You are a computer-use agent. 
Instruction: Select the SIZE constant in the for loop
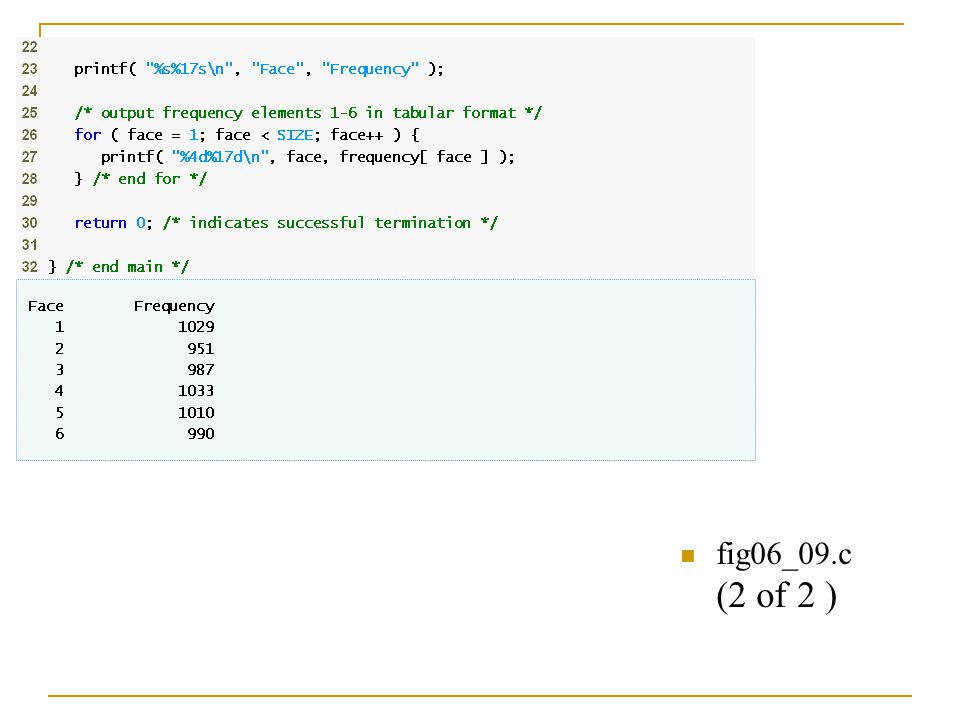point(295,135)
